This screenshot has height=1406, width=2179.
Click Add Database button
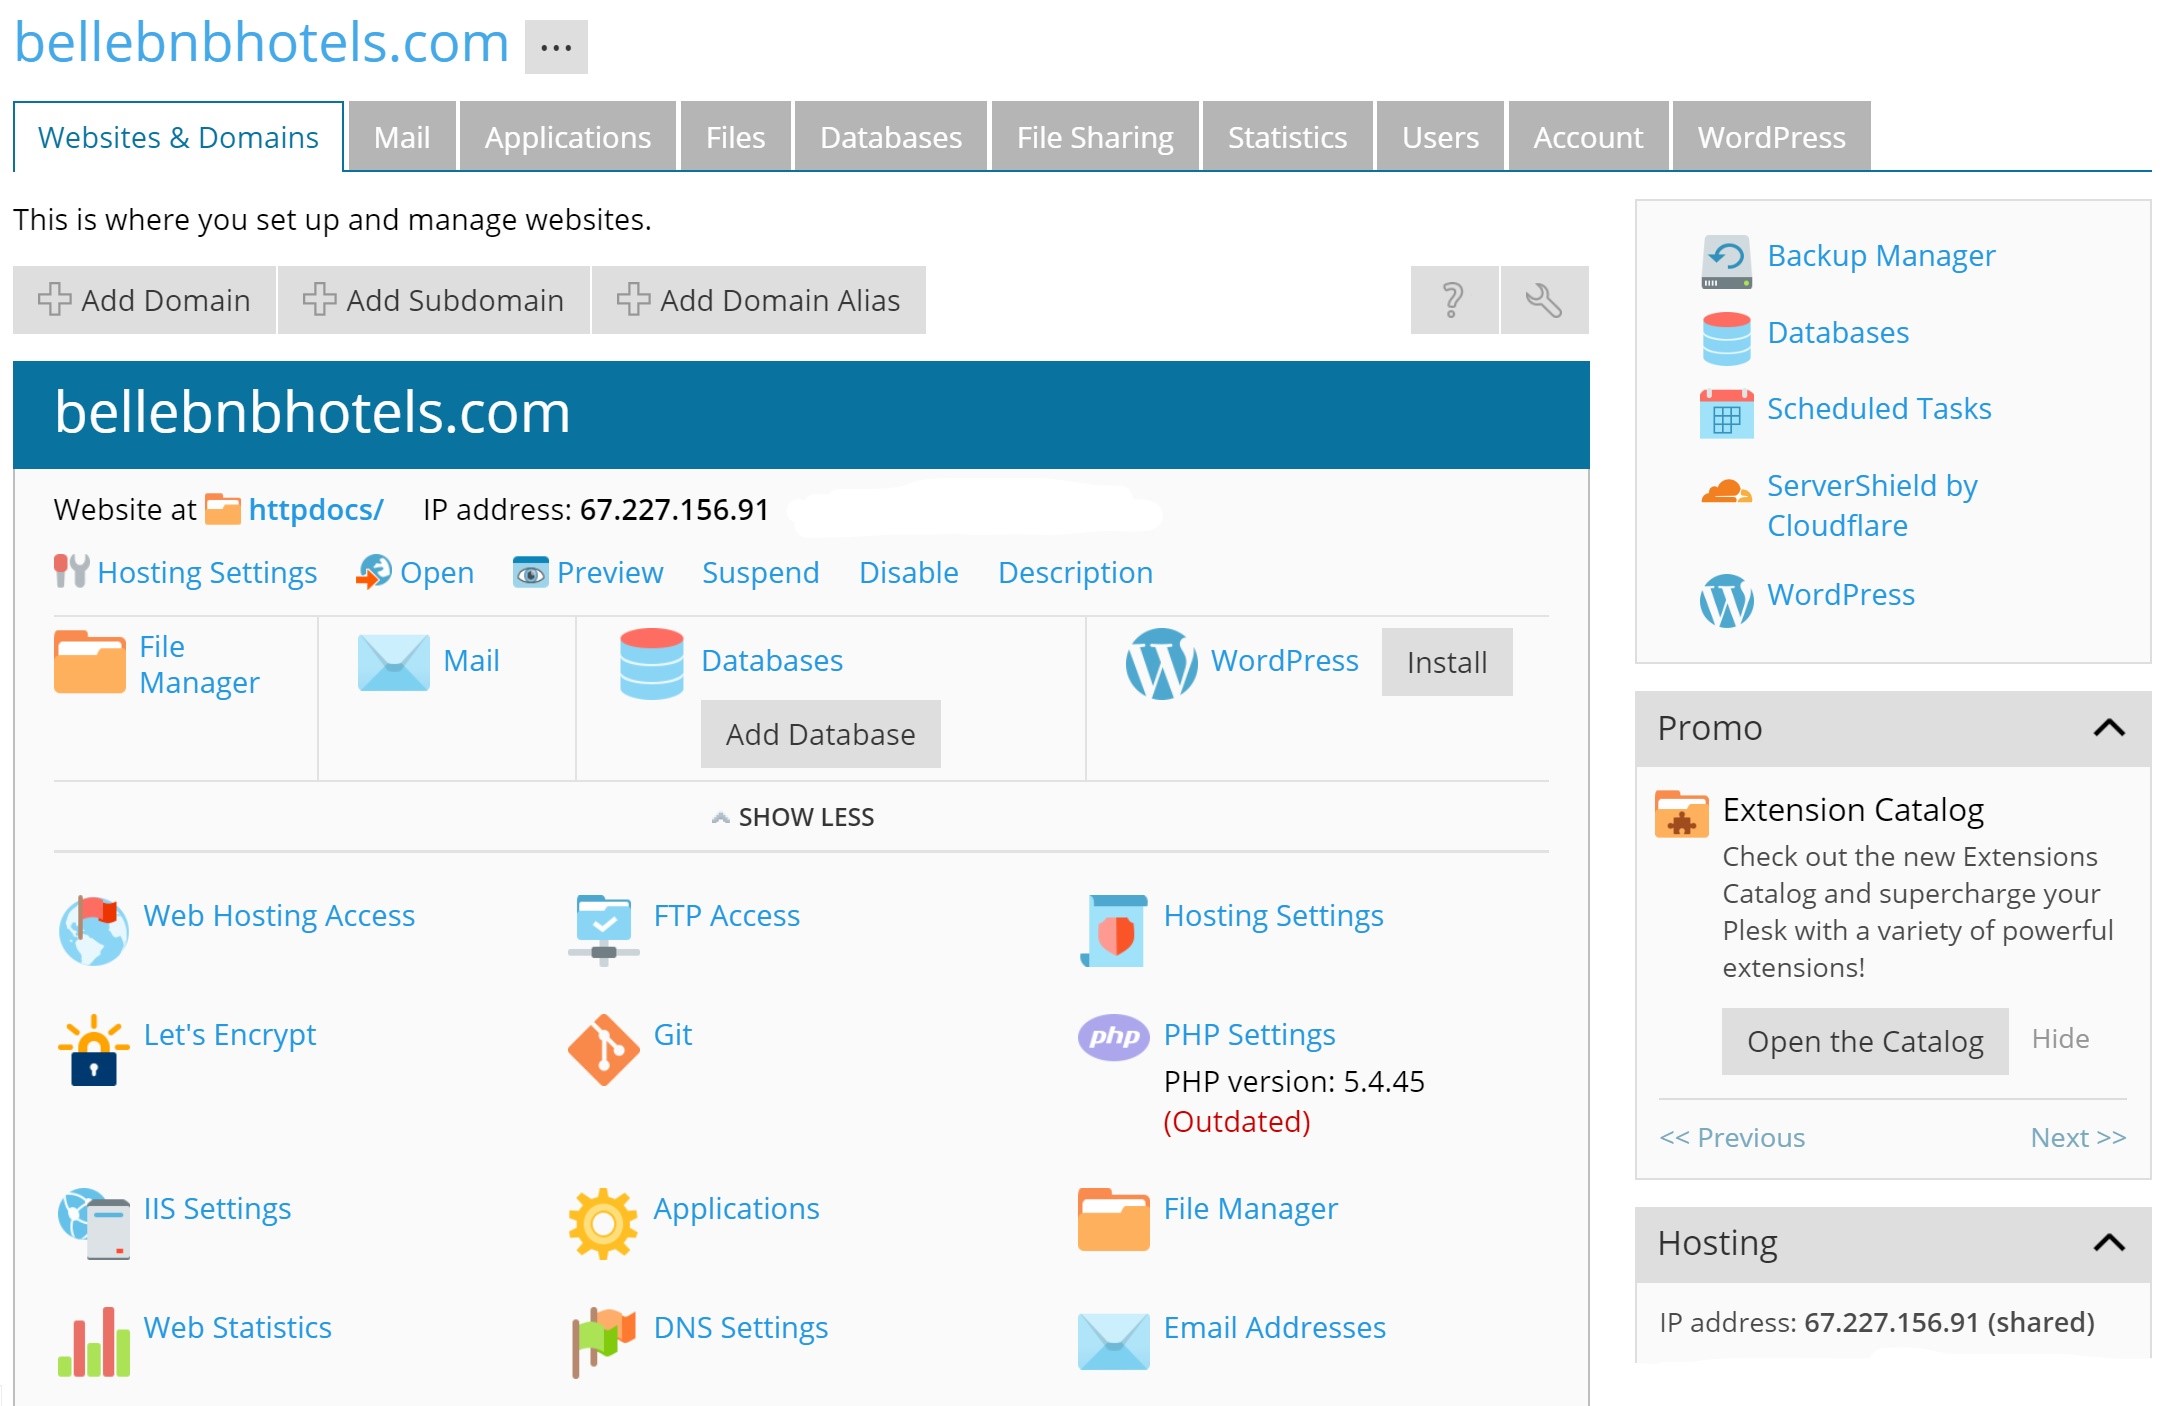[x=818, y=732]
